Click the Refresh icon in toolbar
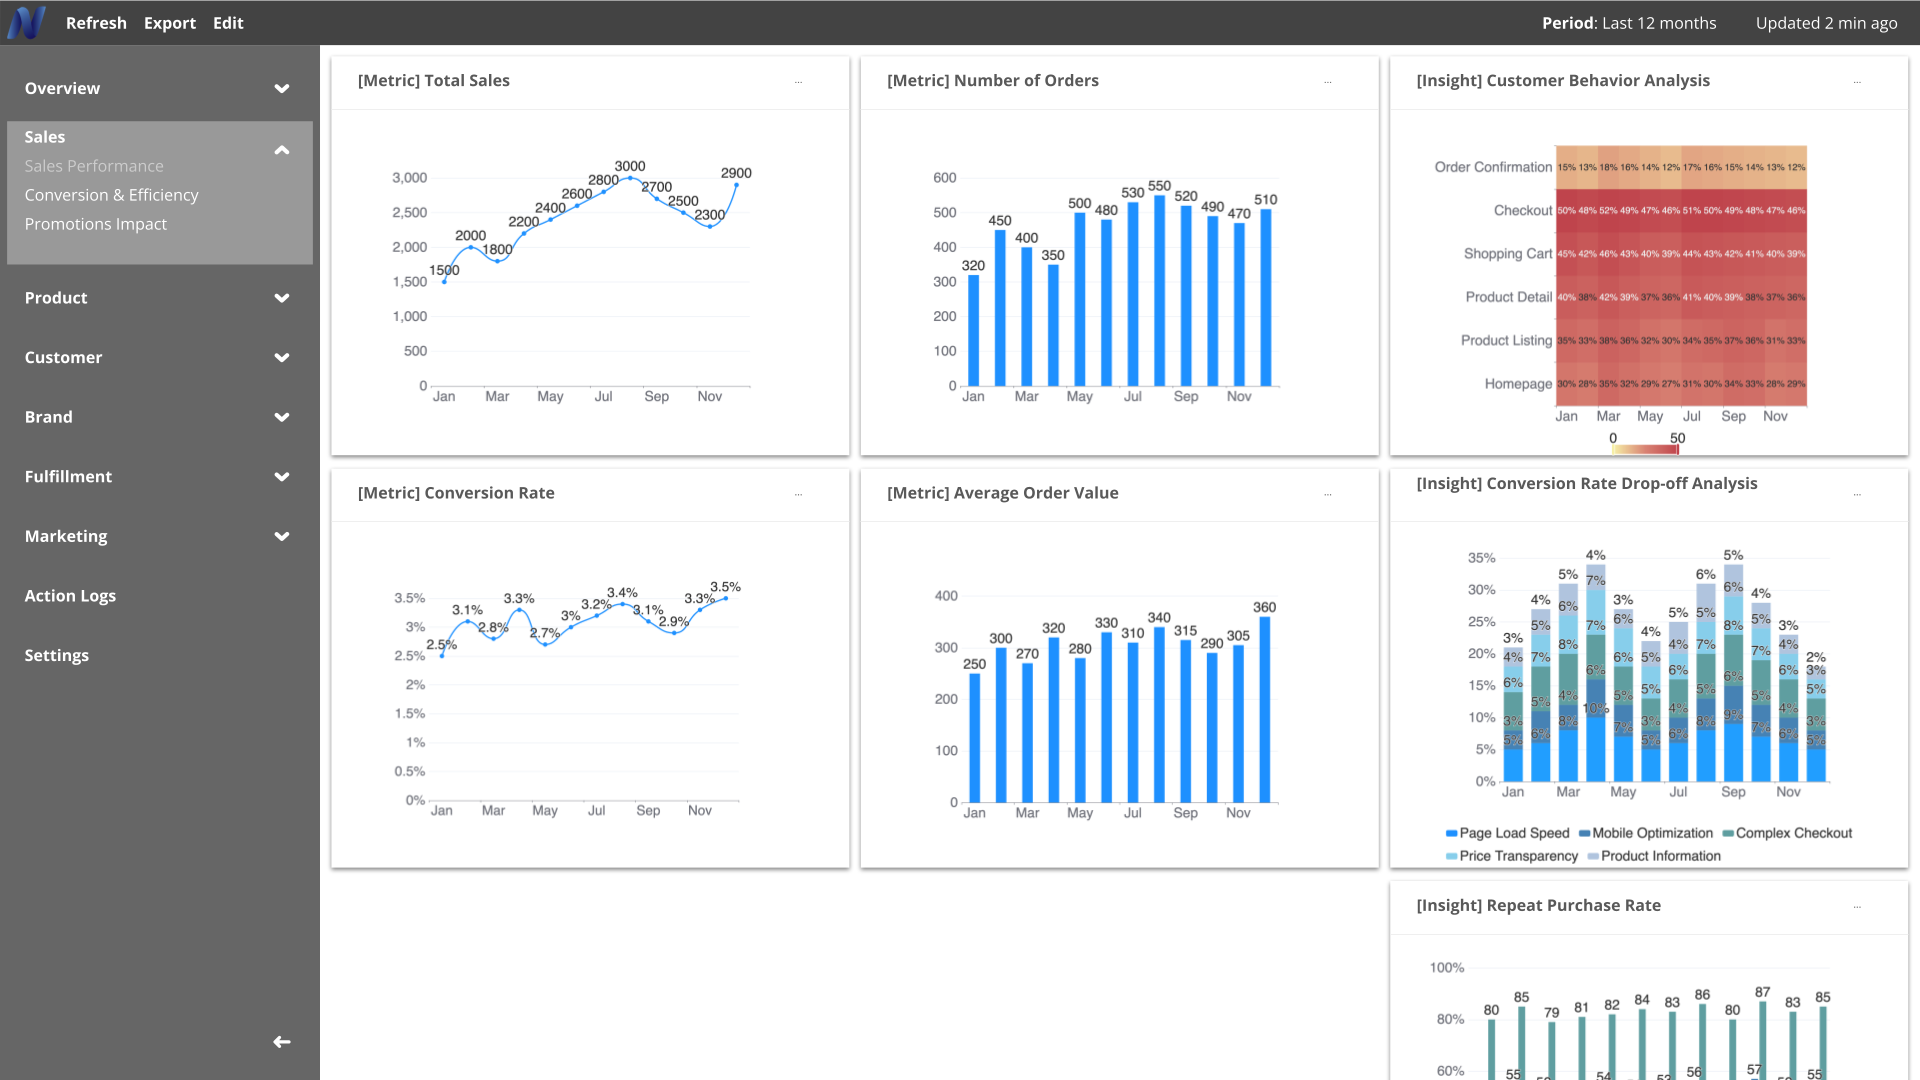This screenshot has width=1920, height=1080. [x=96, y=22]
